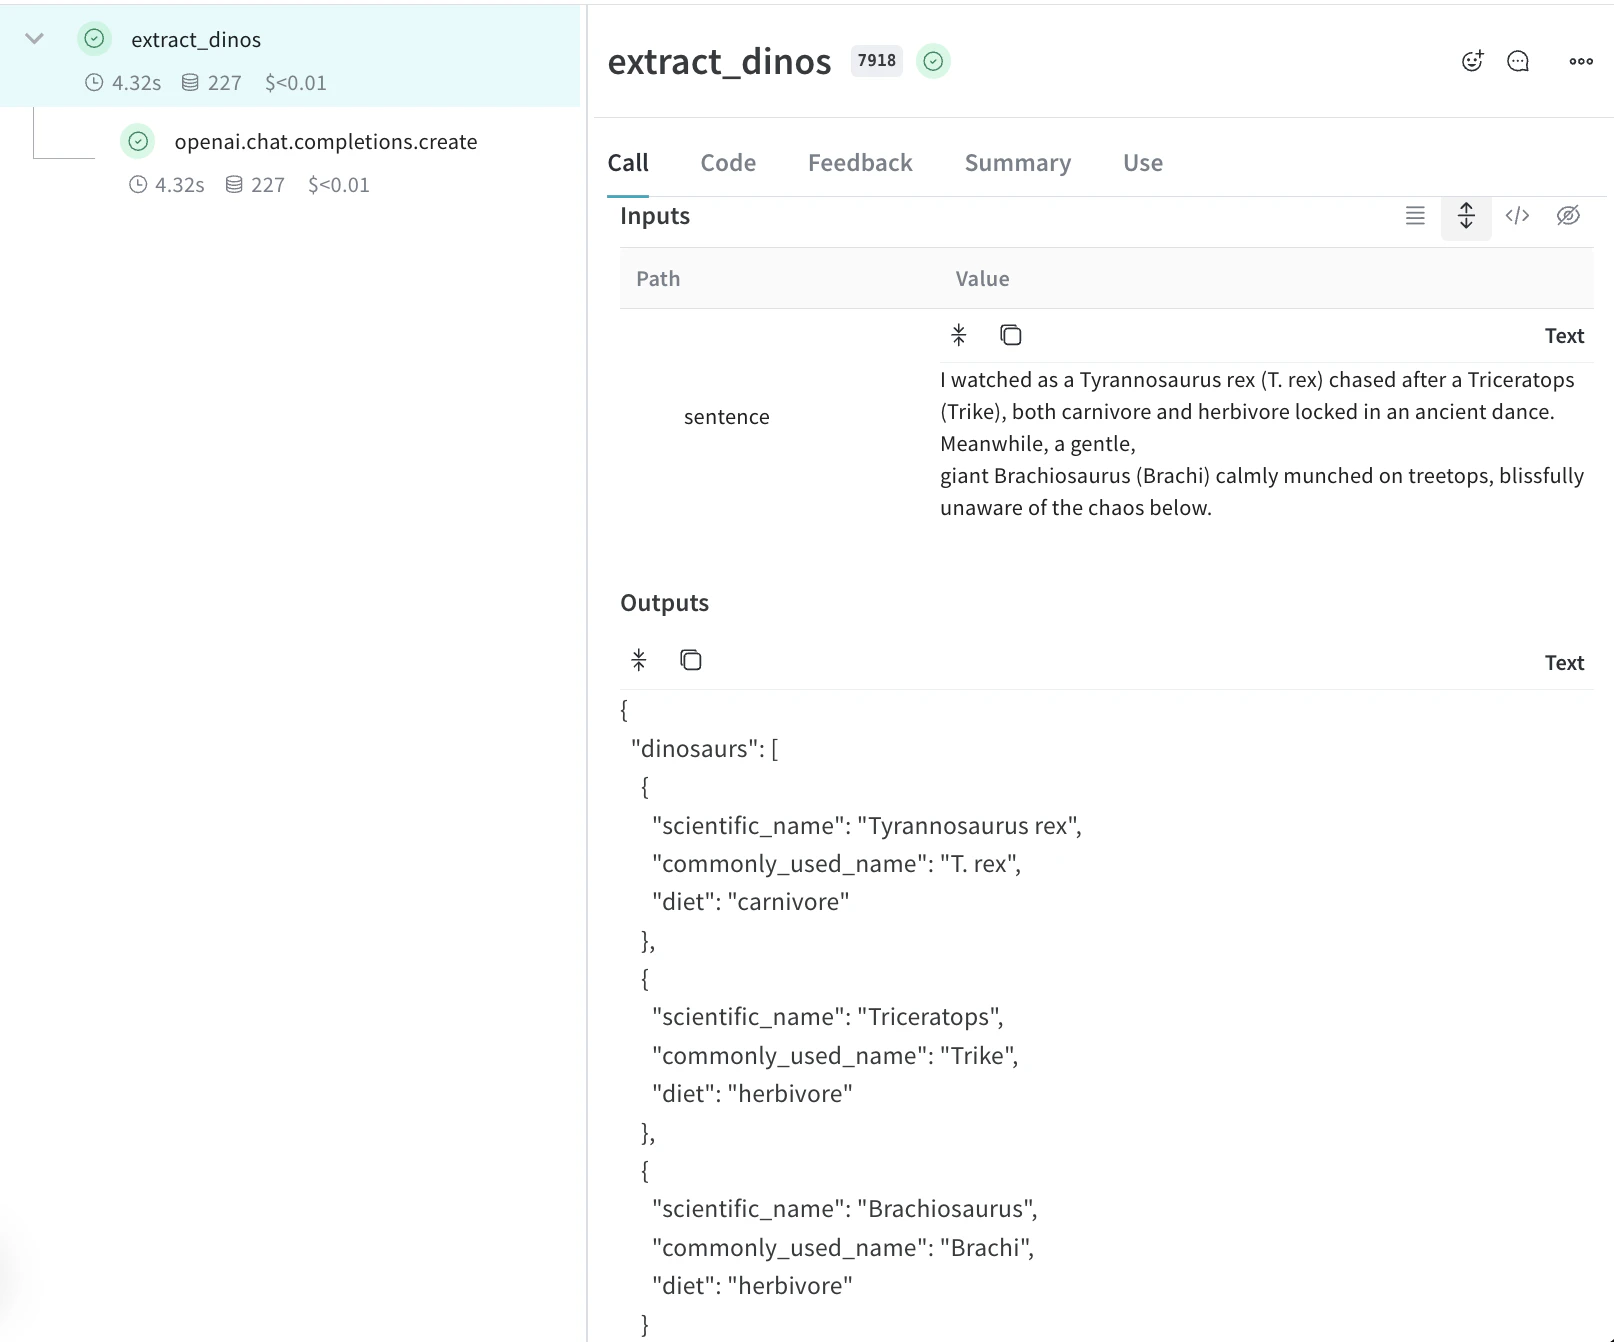Click the green success status icon by title
The width and height of the screenshot is (1614, 1342).
point(933,61)
